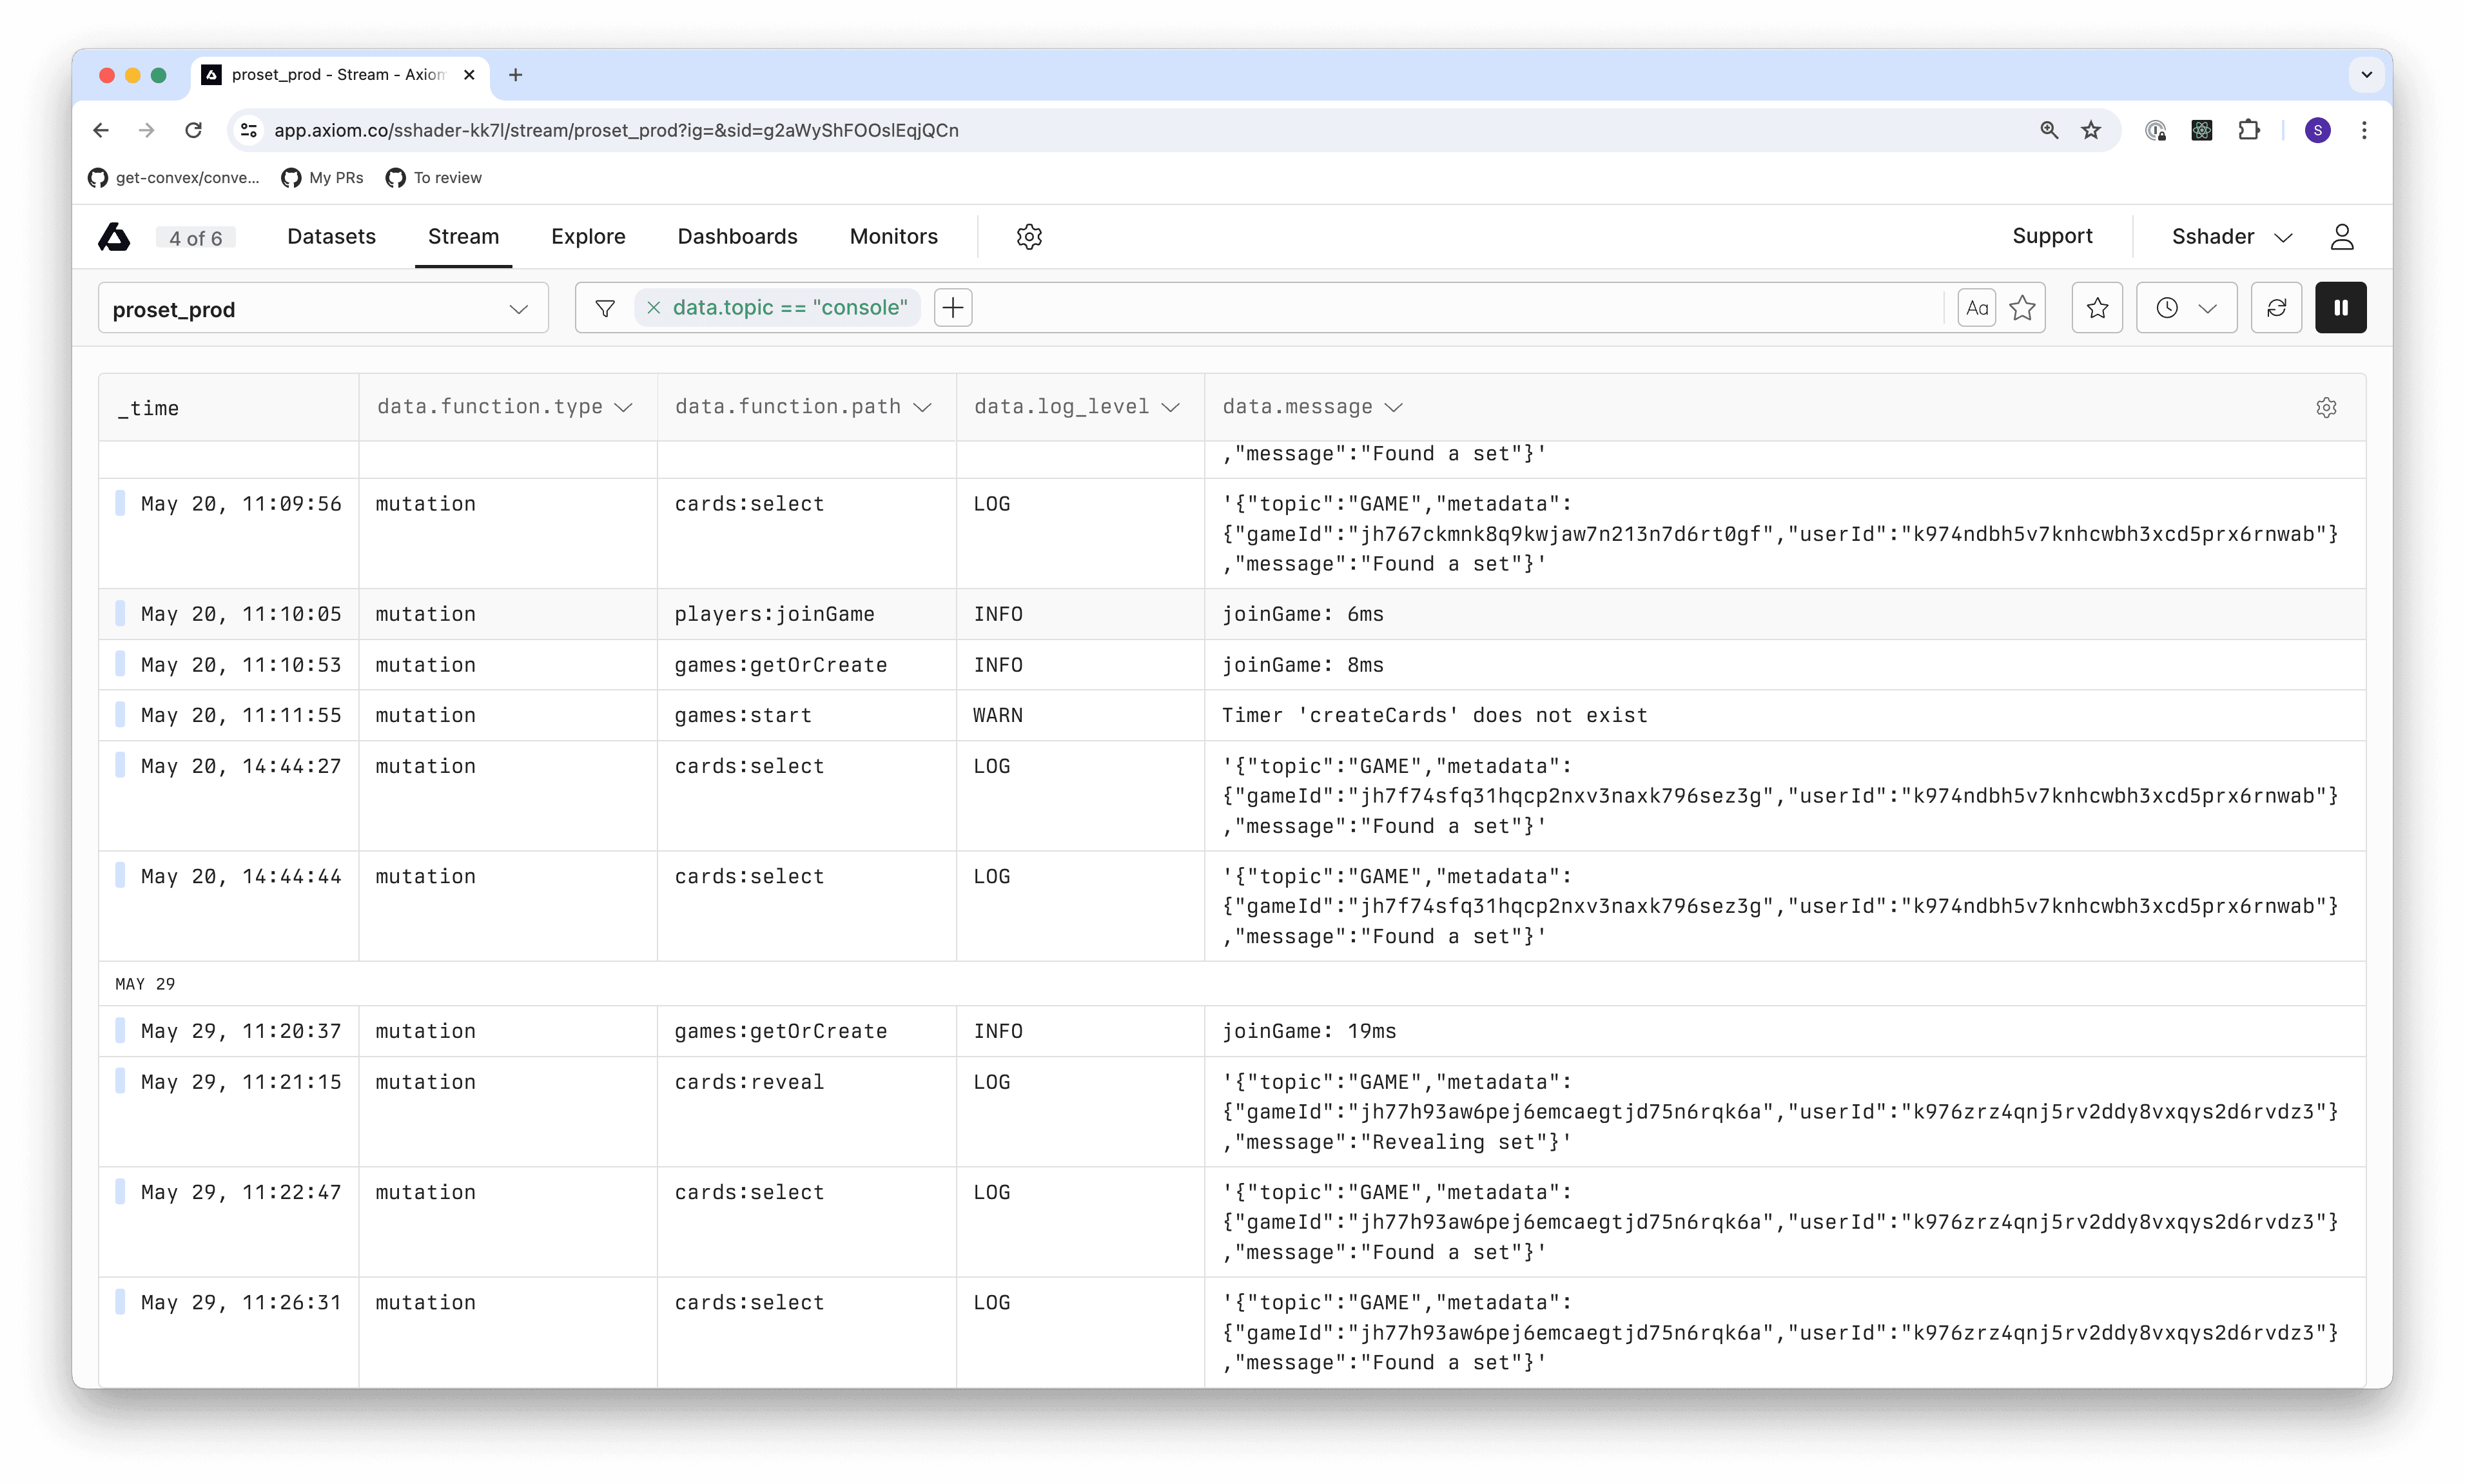The height and width of the screenshot is (1484, 2465).
Task: Click the filter funnel icon
Action: coord(605,308)
